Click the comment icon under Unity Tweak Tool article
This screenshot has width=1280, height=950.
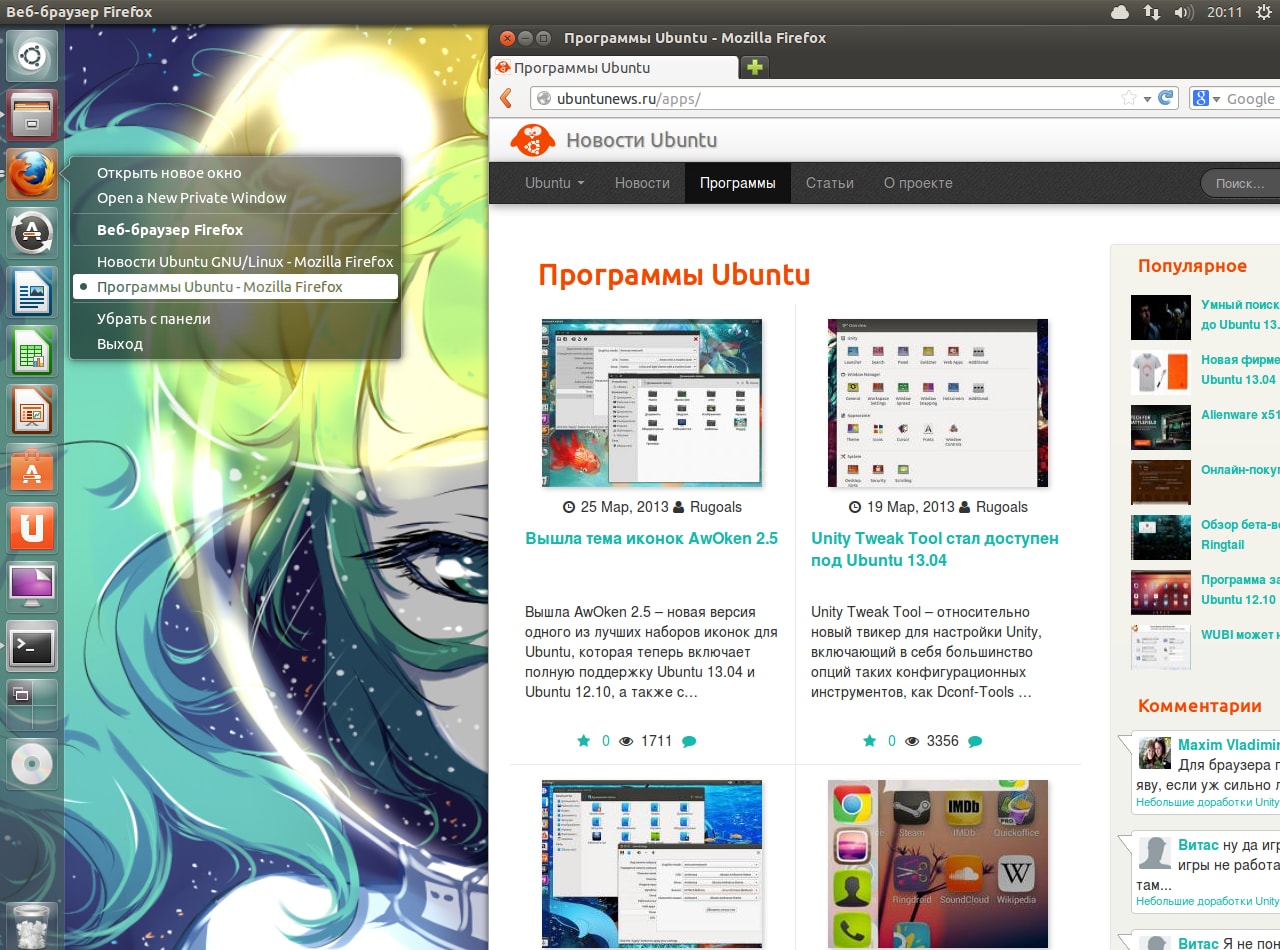coord(975,741)
